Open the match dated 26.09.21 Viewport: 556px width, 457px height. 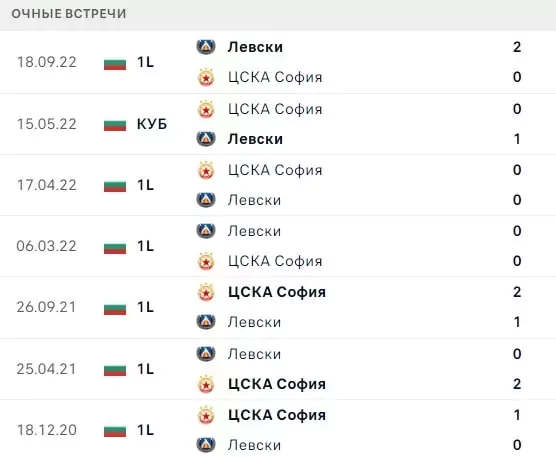pyautogui.click(x=46, y=307)
